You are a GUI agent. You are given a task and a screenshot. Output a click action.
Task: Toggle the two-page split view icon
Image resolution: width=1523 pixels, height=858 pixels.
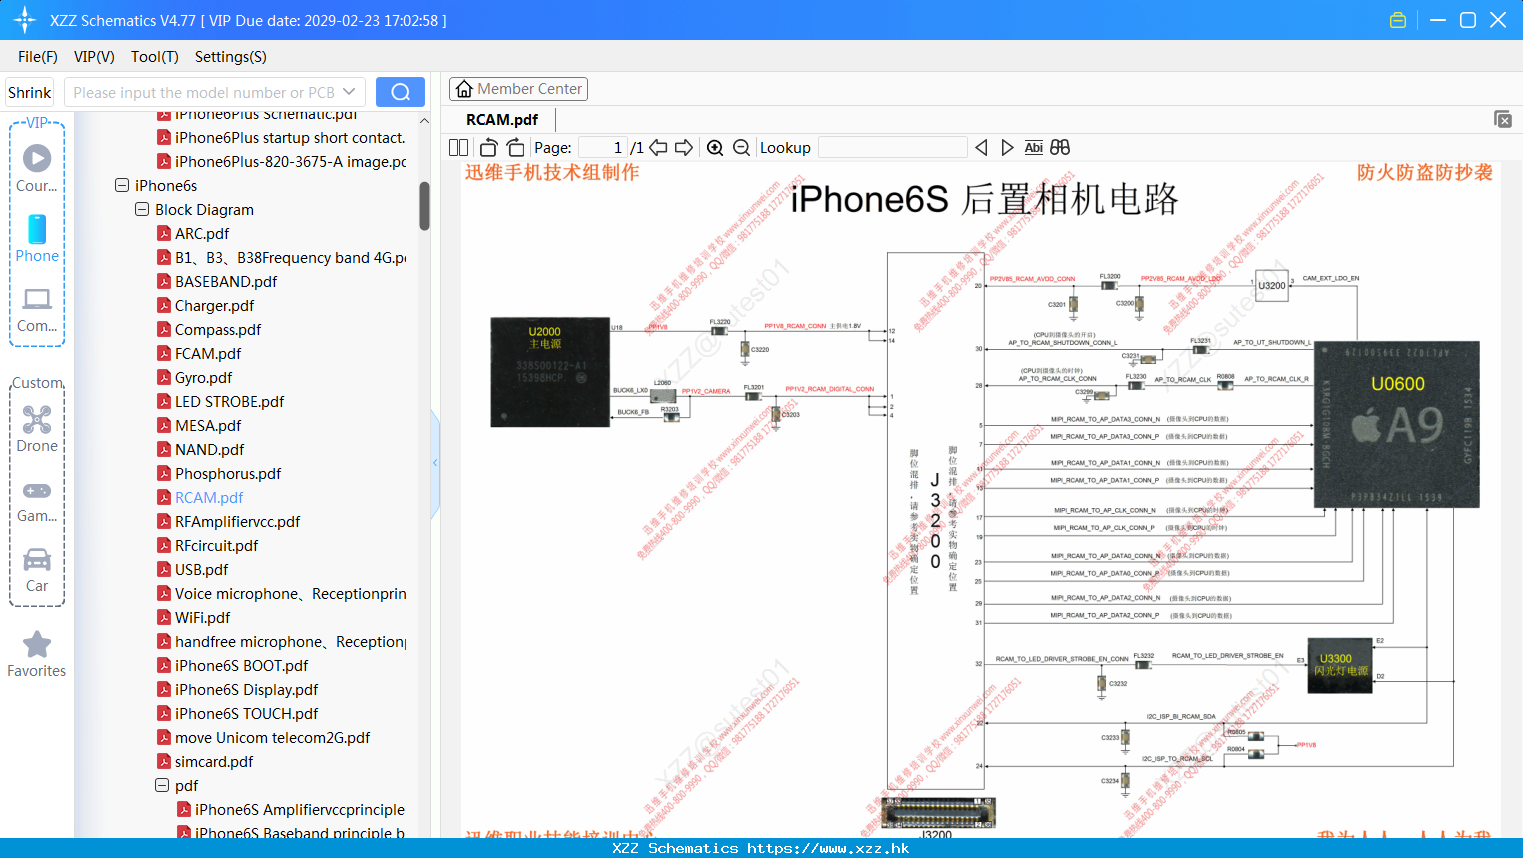click(458, 147)
